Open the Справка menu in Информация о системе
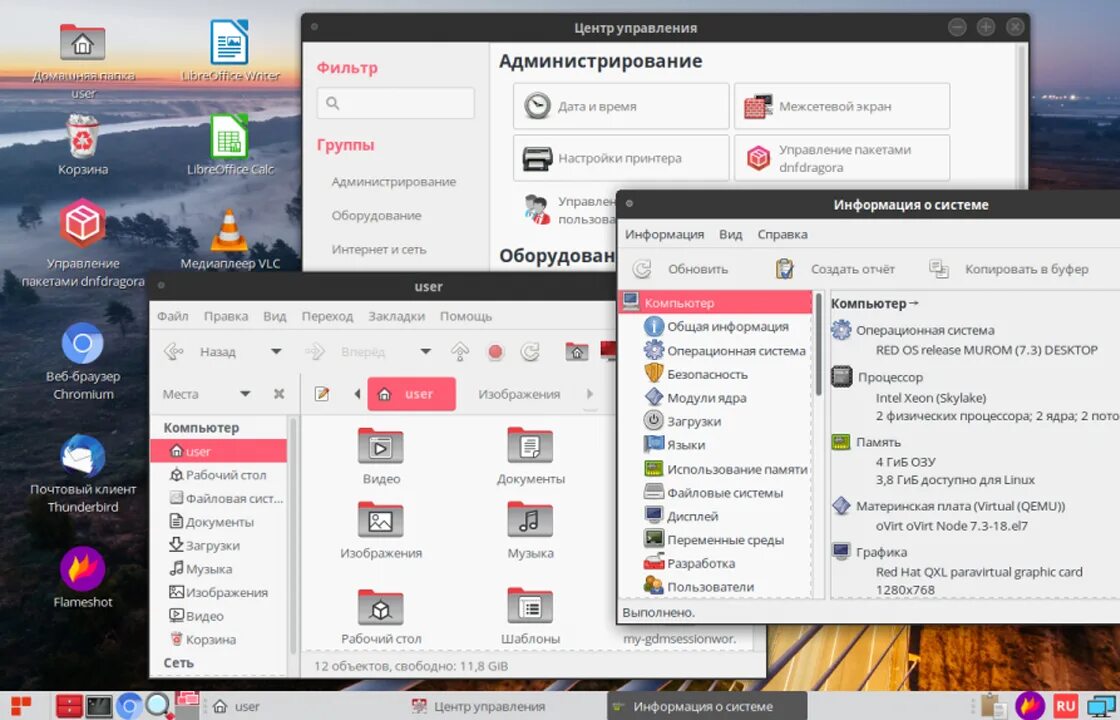1120x720 pixels. pyautogui.click(x=782, y=234)
